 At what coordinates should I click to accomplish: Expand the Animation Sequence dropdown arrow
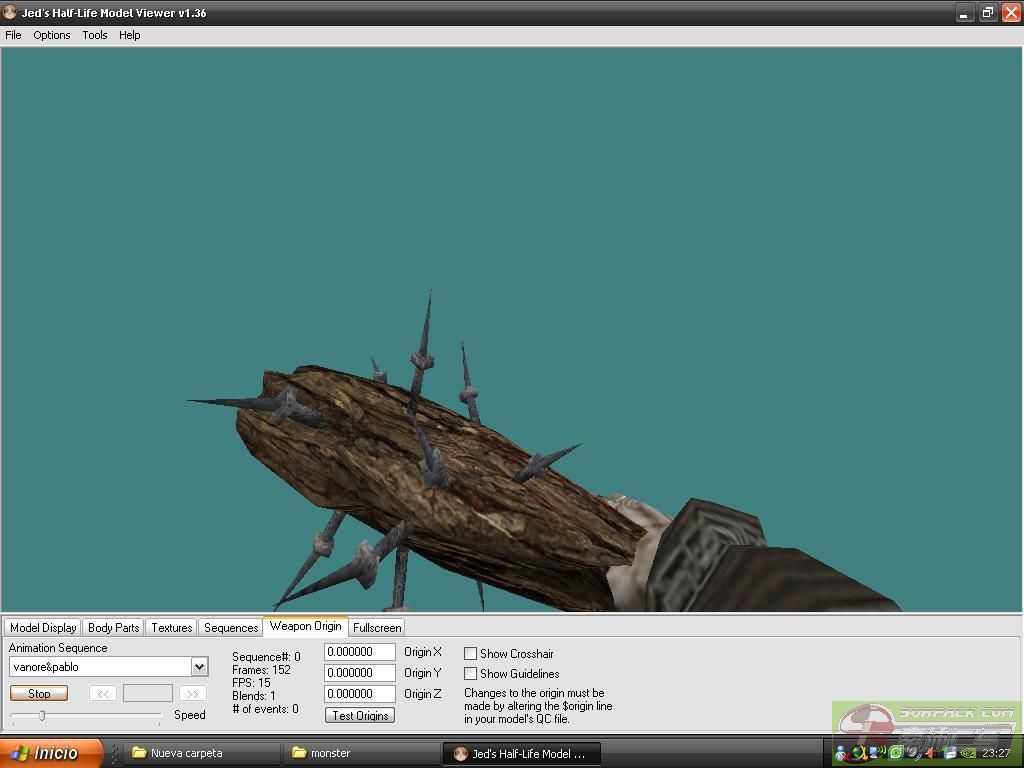tap(200, 667)
